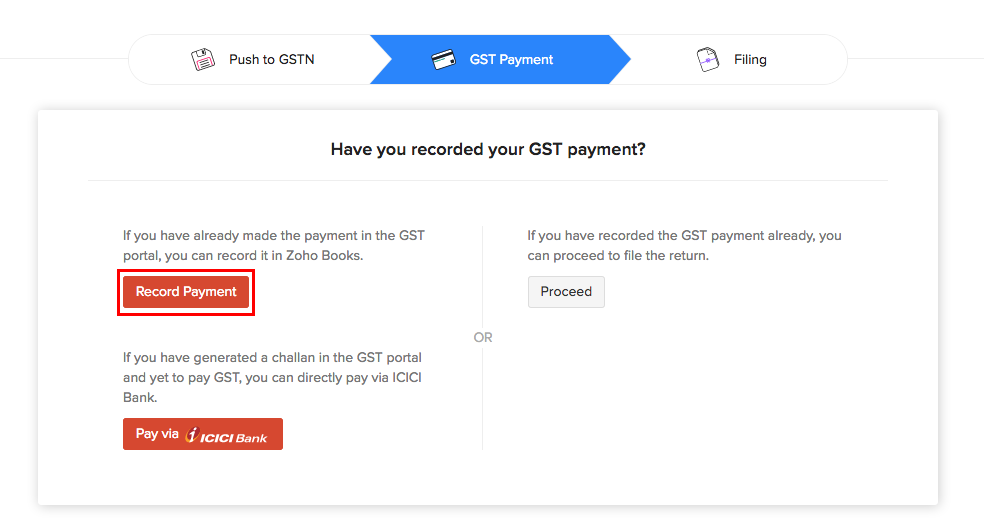Click the 'Have you recorded your GST payment?' heading
This screenshot has height=523, width=984.
(x=488, y=150)
